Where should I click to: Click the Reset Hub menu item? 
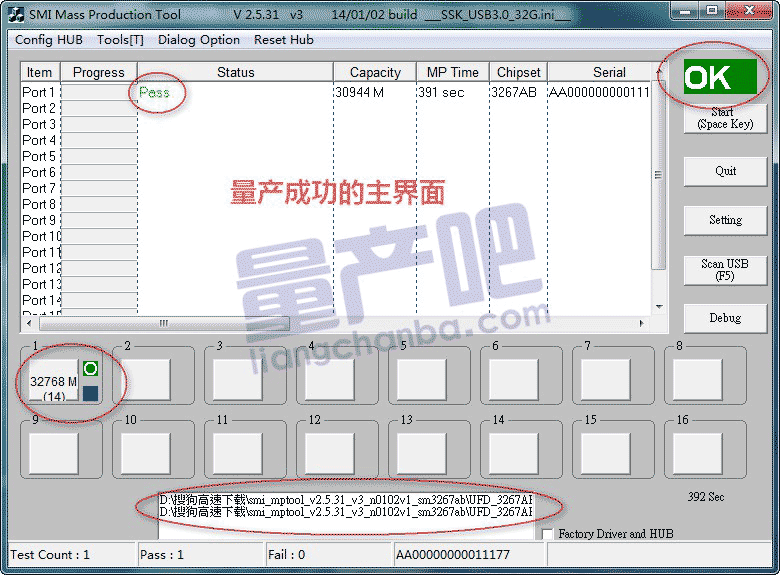[x=284, y=40]
